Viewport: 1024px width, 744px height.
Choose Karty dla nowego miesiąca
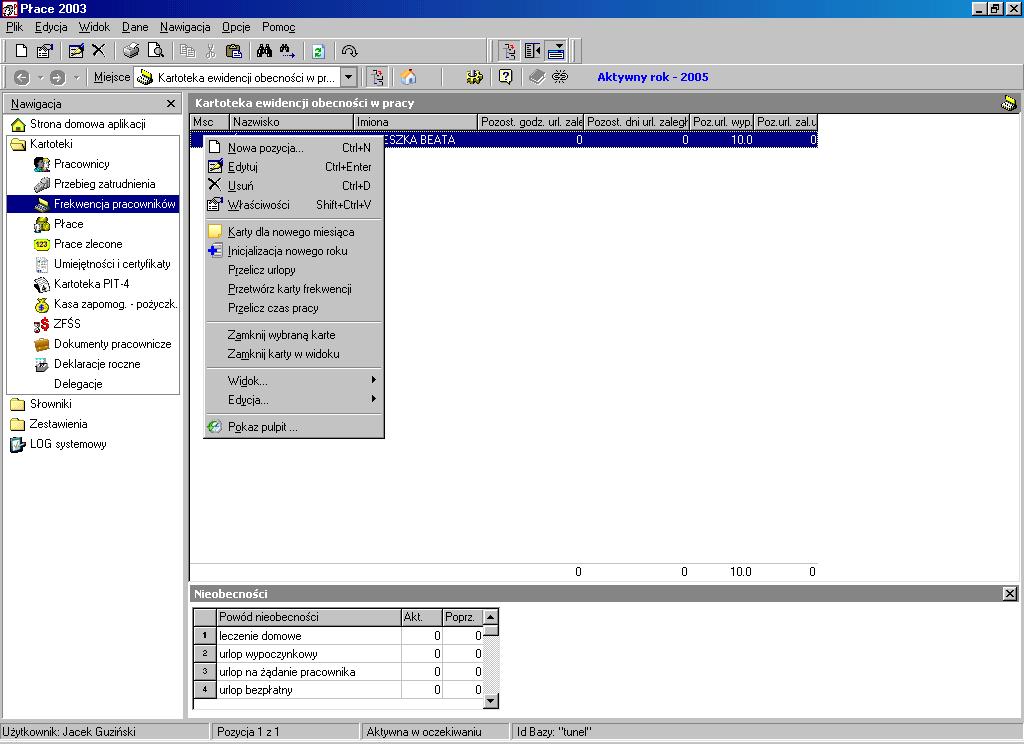click(293, 232)
